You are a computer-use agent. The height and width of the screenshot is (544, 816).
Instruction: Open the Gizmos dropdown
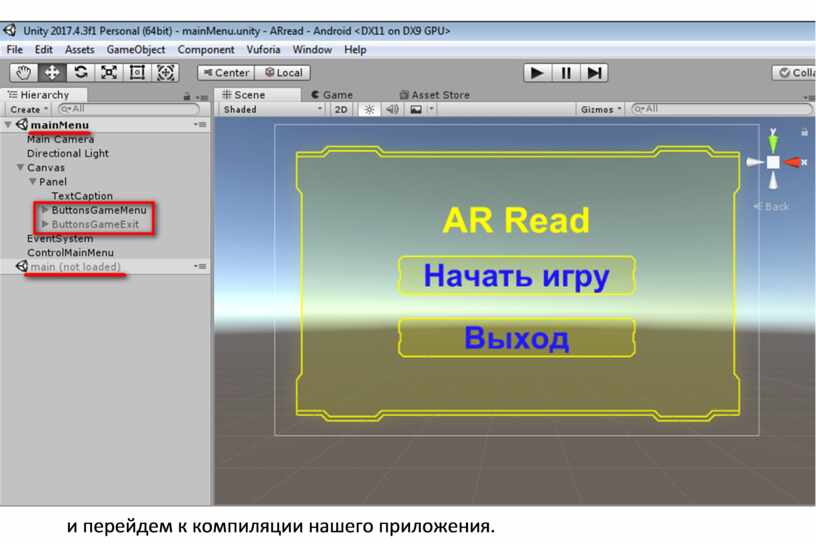pos(601,109)
